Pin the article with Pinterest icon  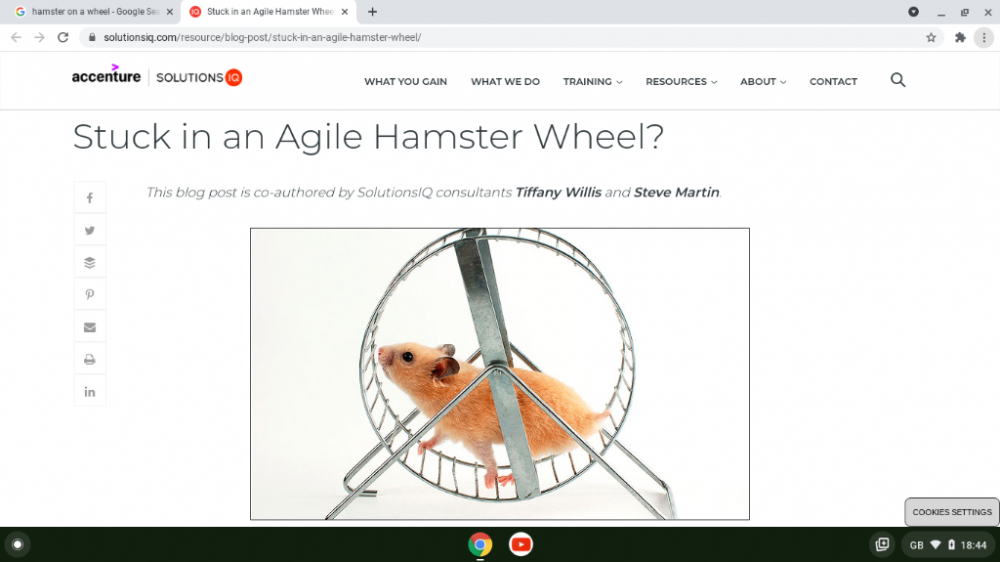pos(89,295)
